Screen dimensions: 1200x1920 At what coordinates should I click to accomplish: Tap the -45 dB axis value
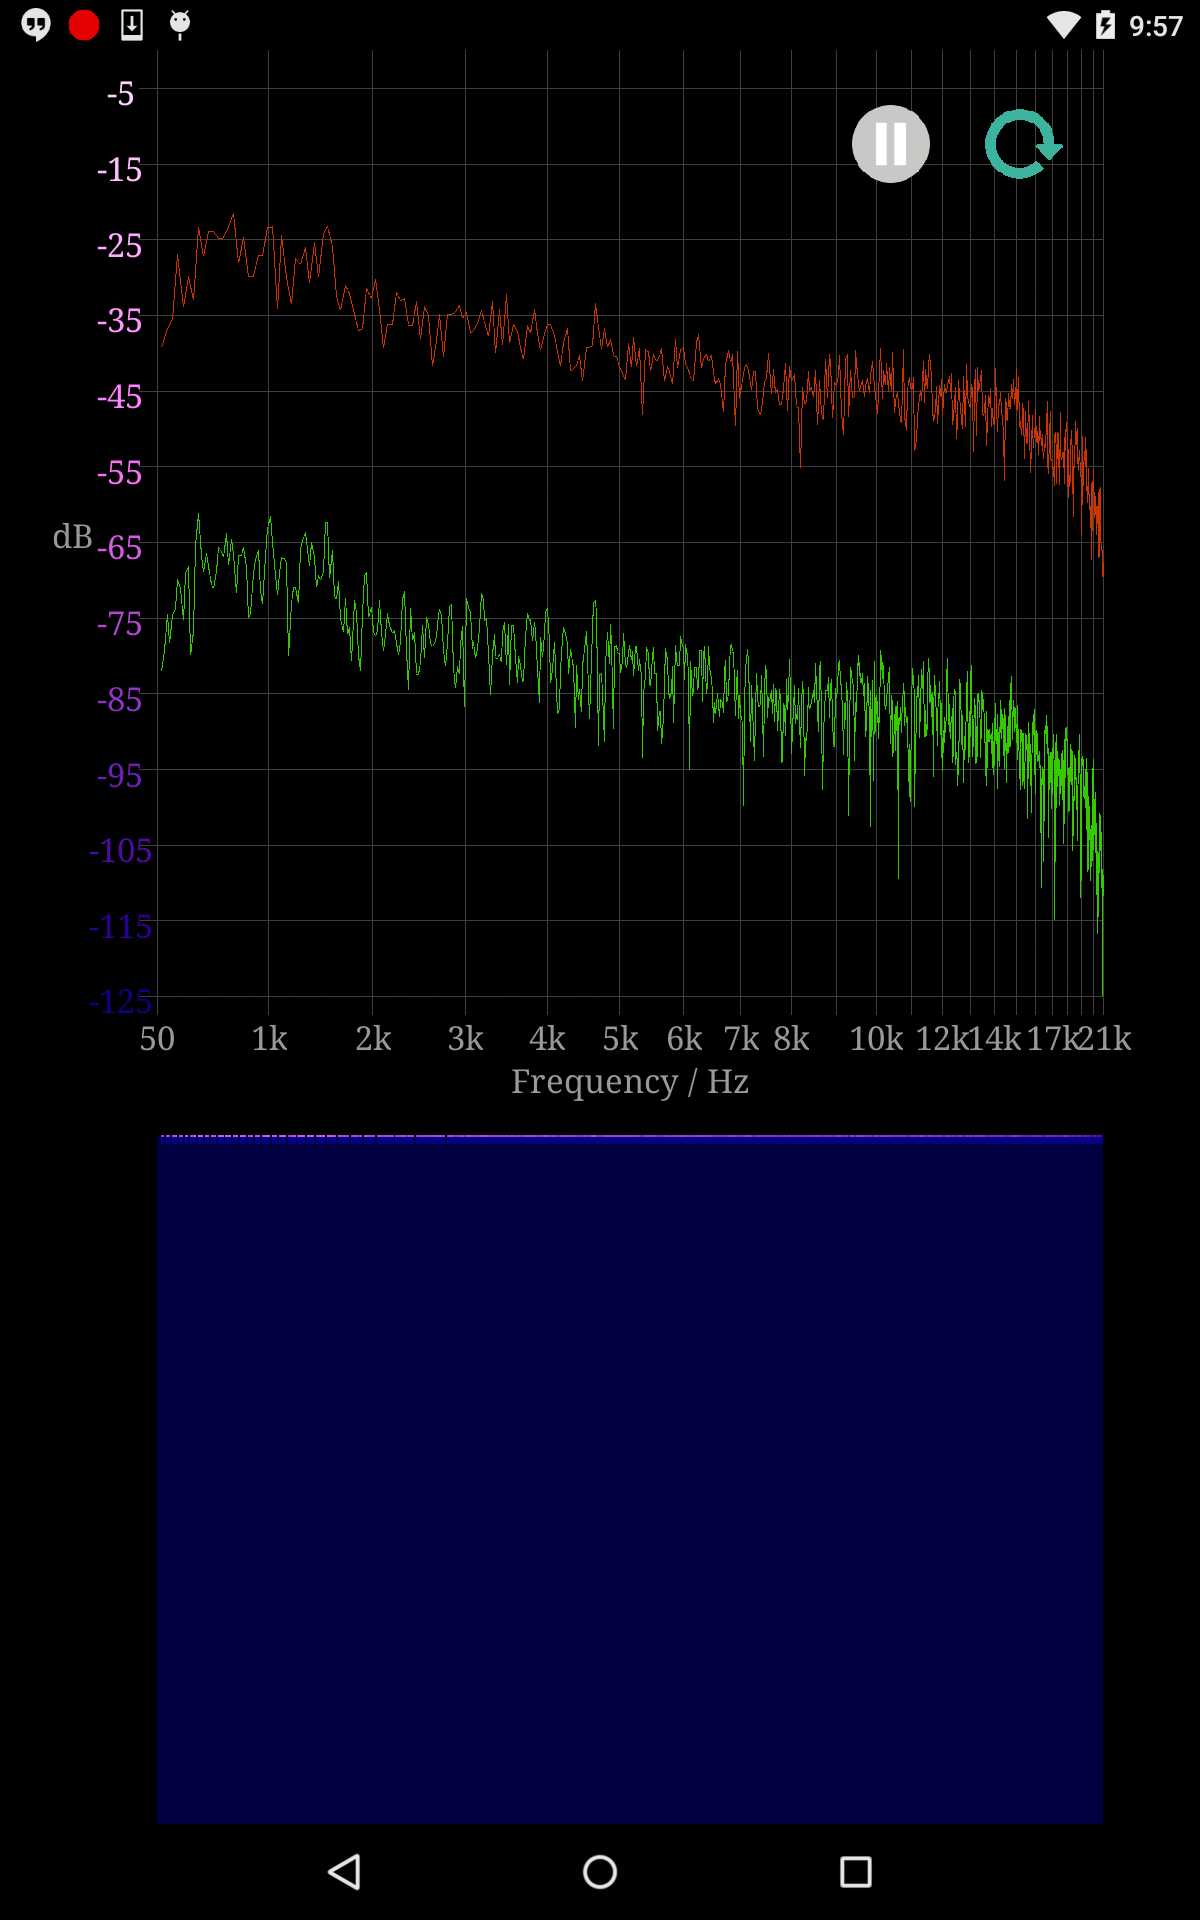(x=119, y=397)
